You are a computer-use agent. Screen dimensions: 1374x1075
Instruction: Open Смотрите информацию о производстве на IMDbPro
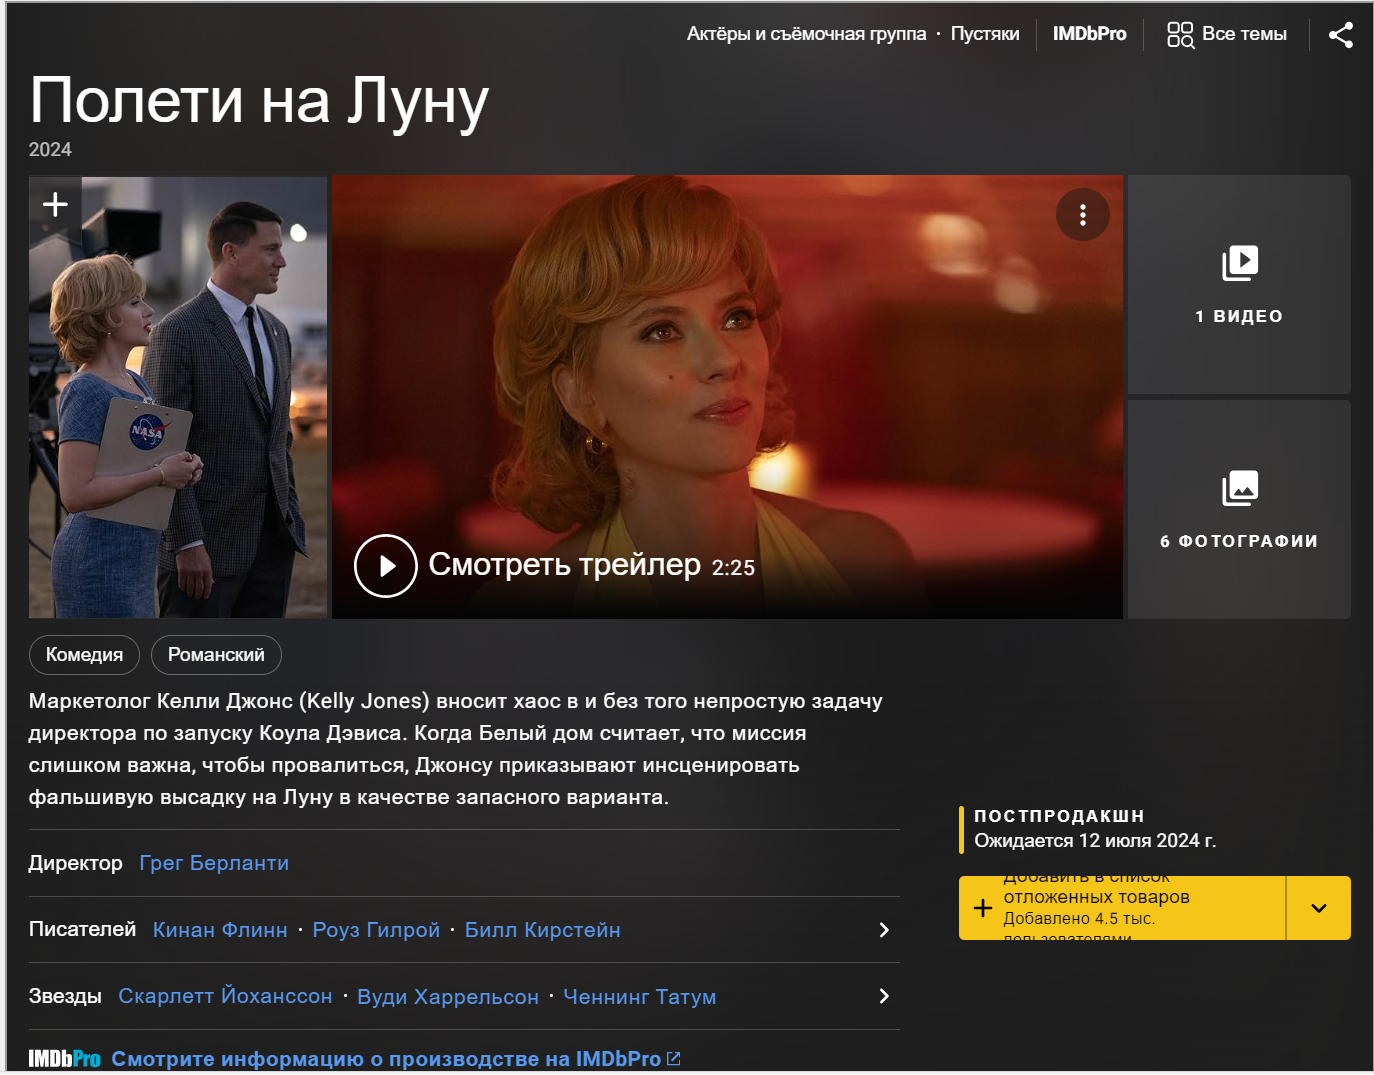[x=396, y=1059]
